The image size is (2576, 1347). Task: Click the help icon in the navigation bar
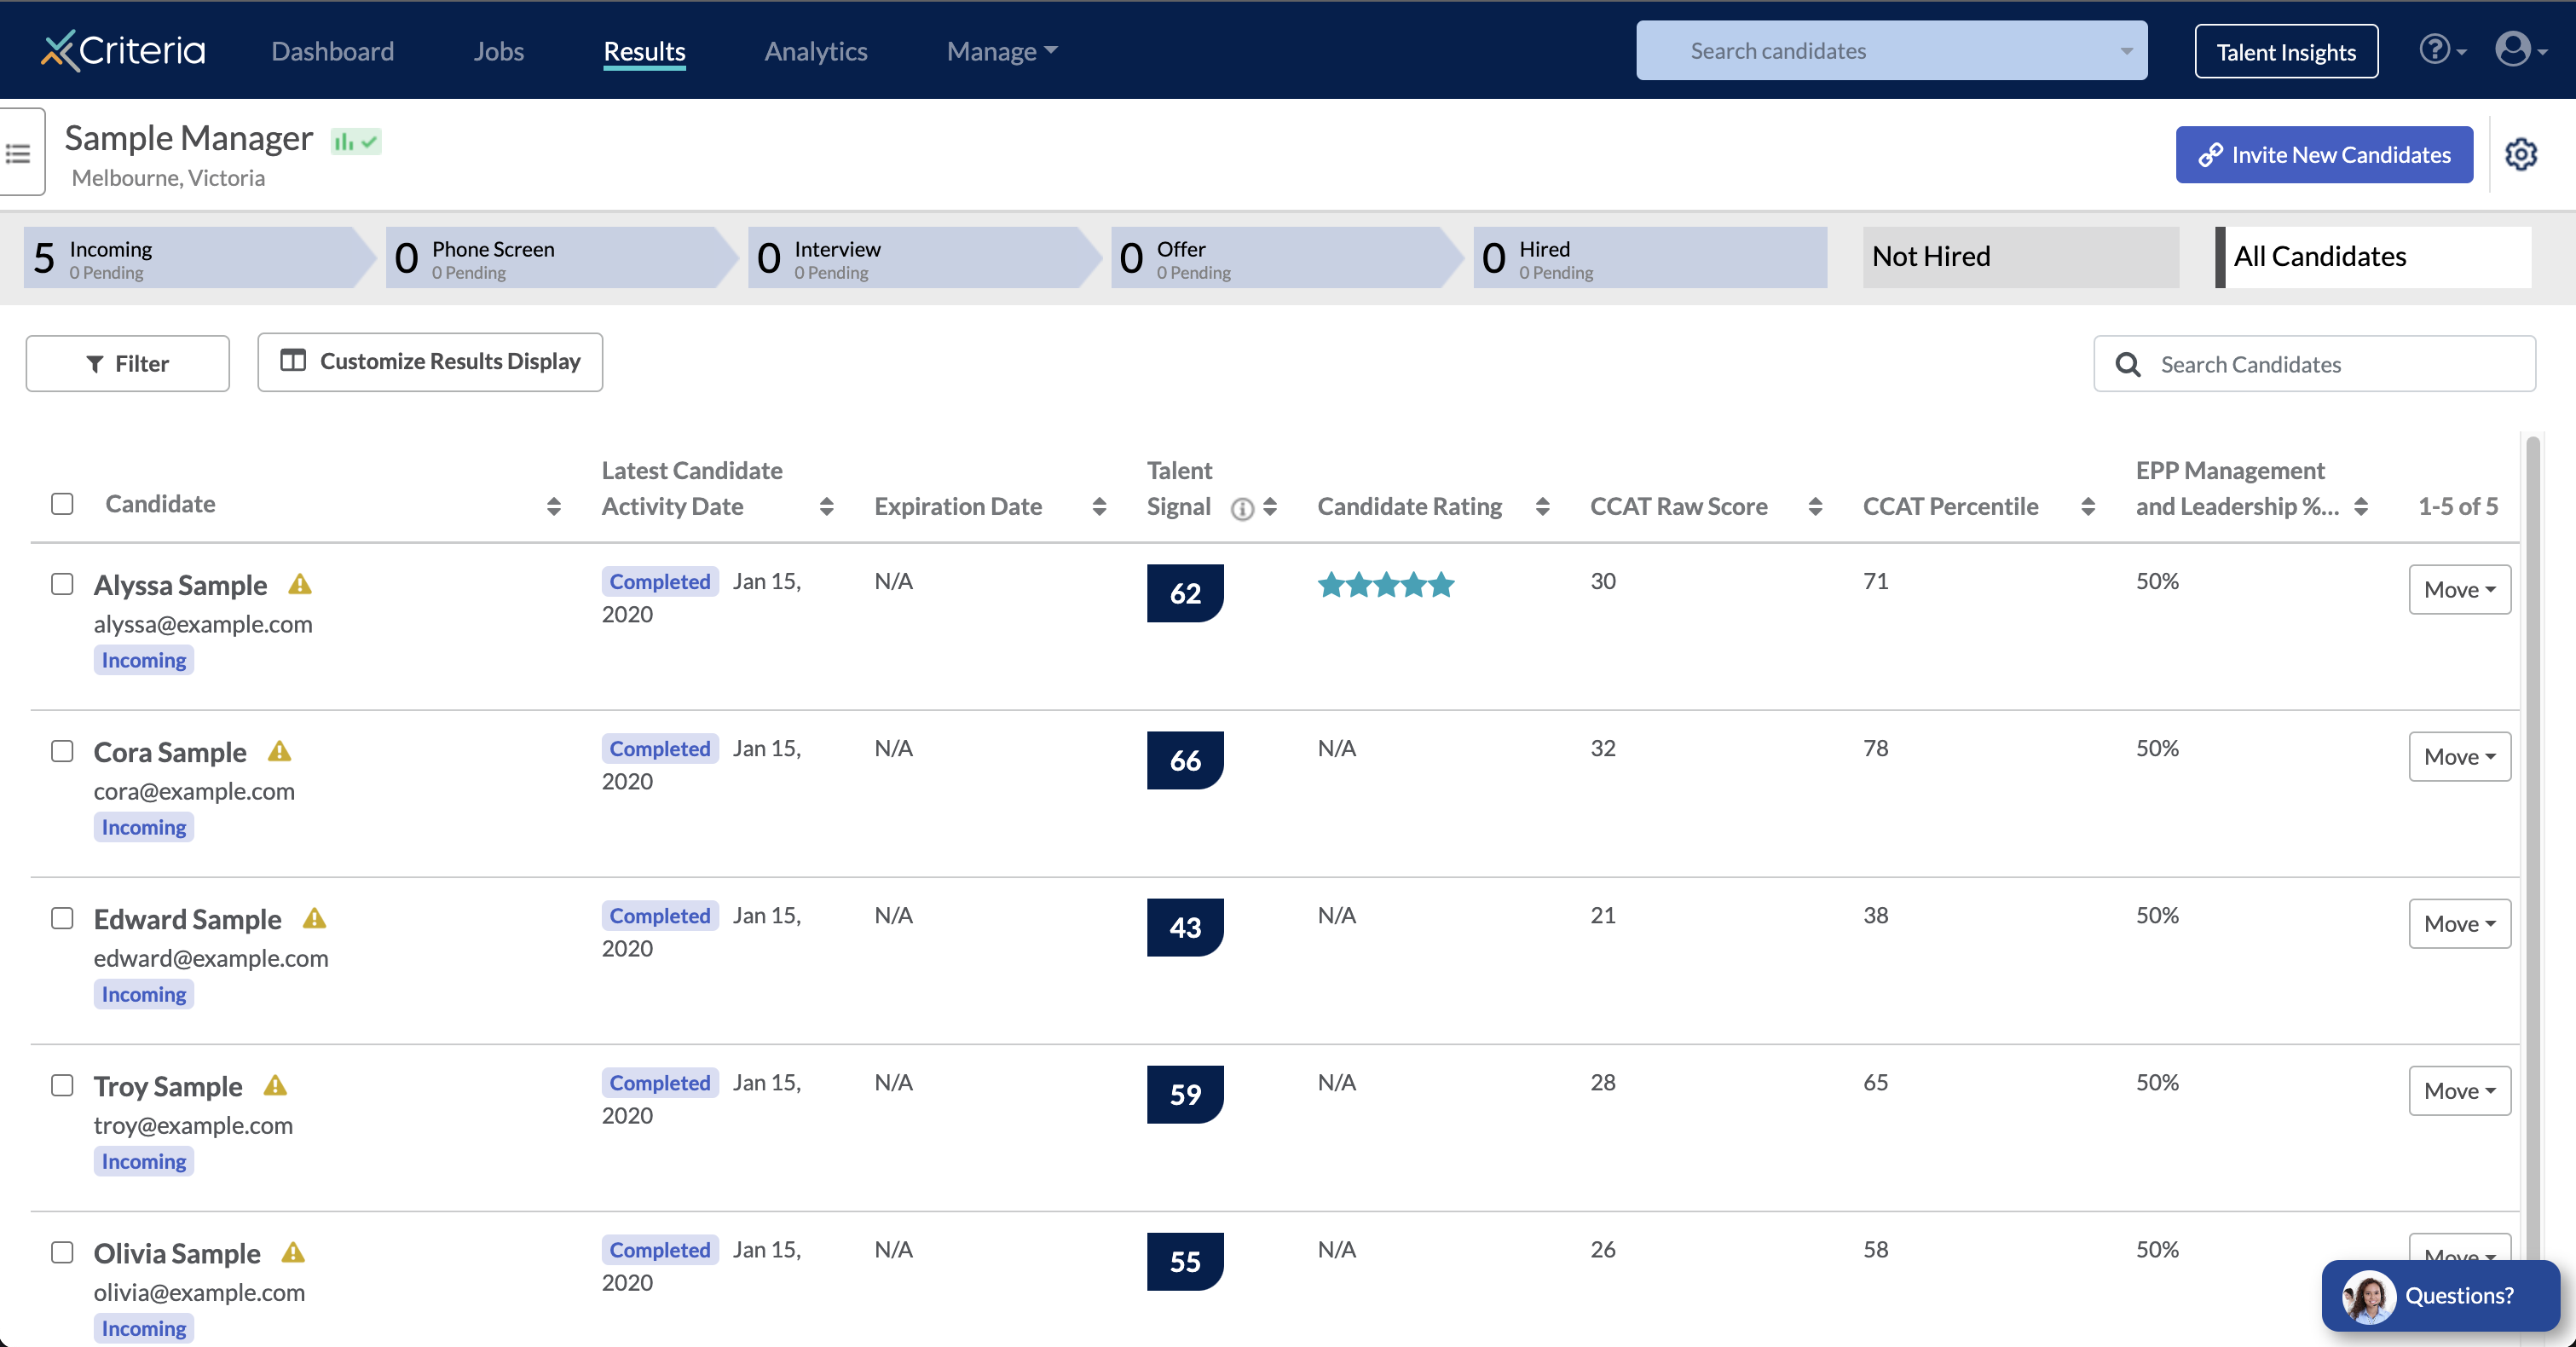click(2434, 49)
